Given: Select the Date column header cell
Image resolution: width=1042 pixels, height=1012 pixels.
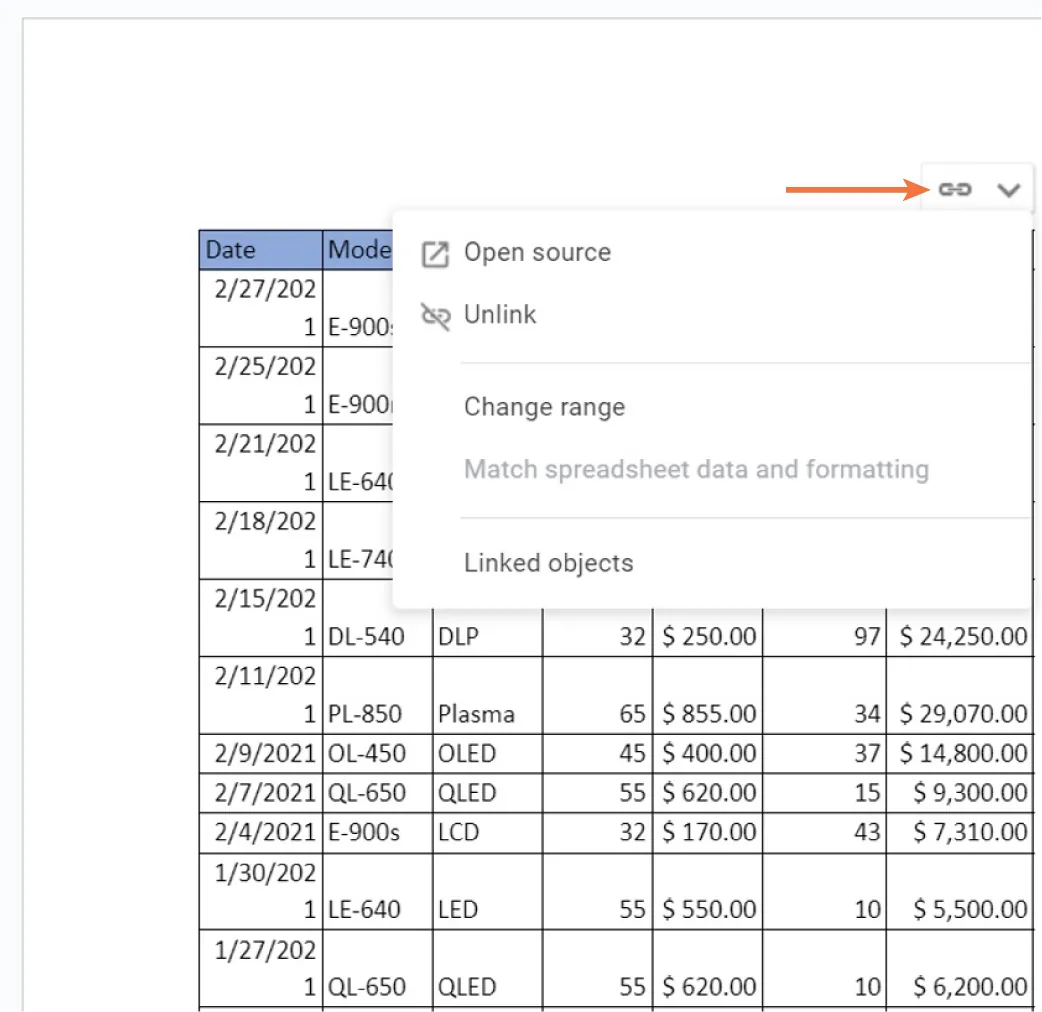Looking at the screenshot, I should click(x=230, y=249).
